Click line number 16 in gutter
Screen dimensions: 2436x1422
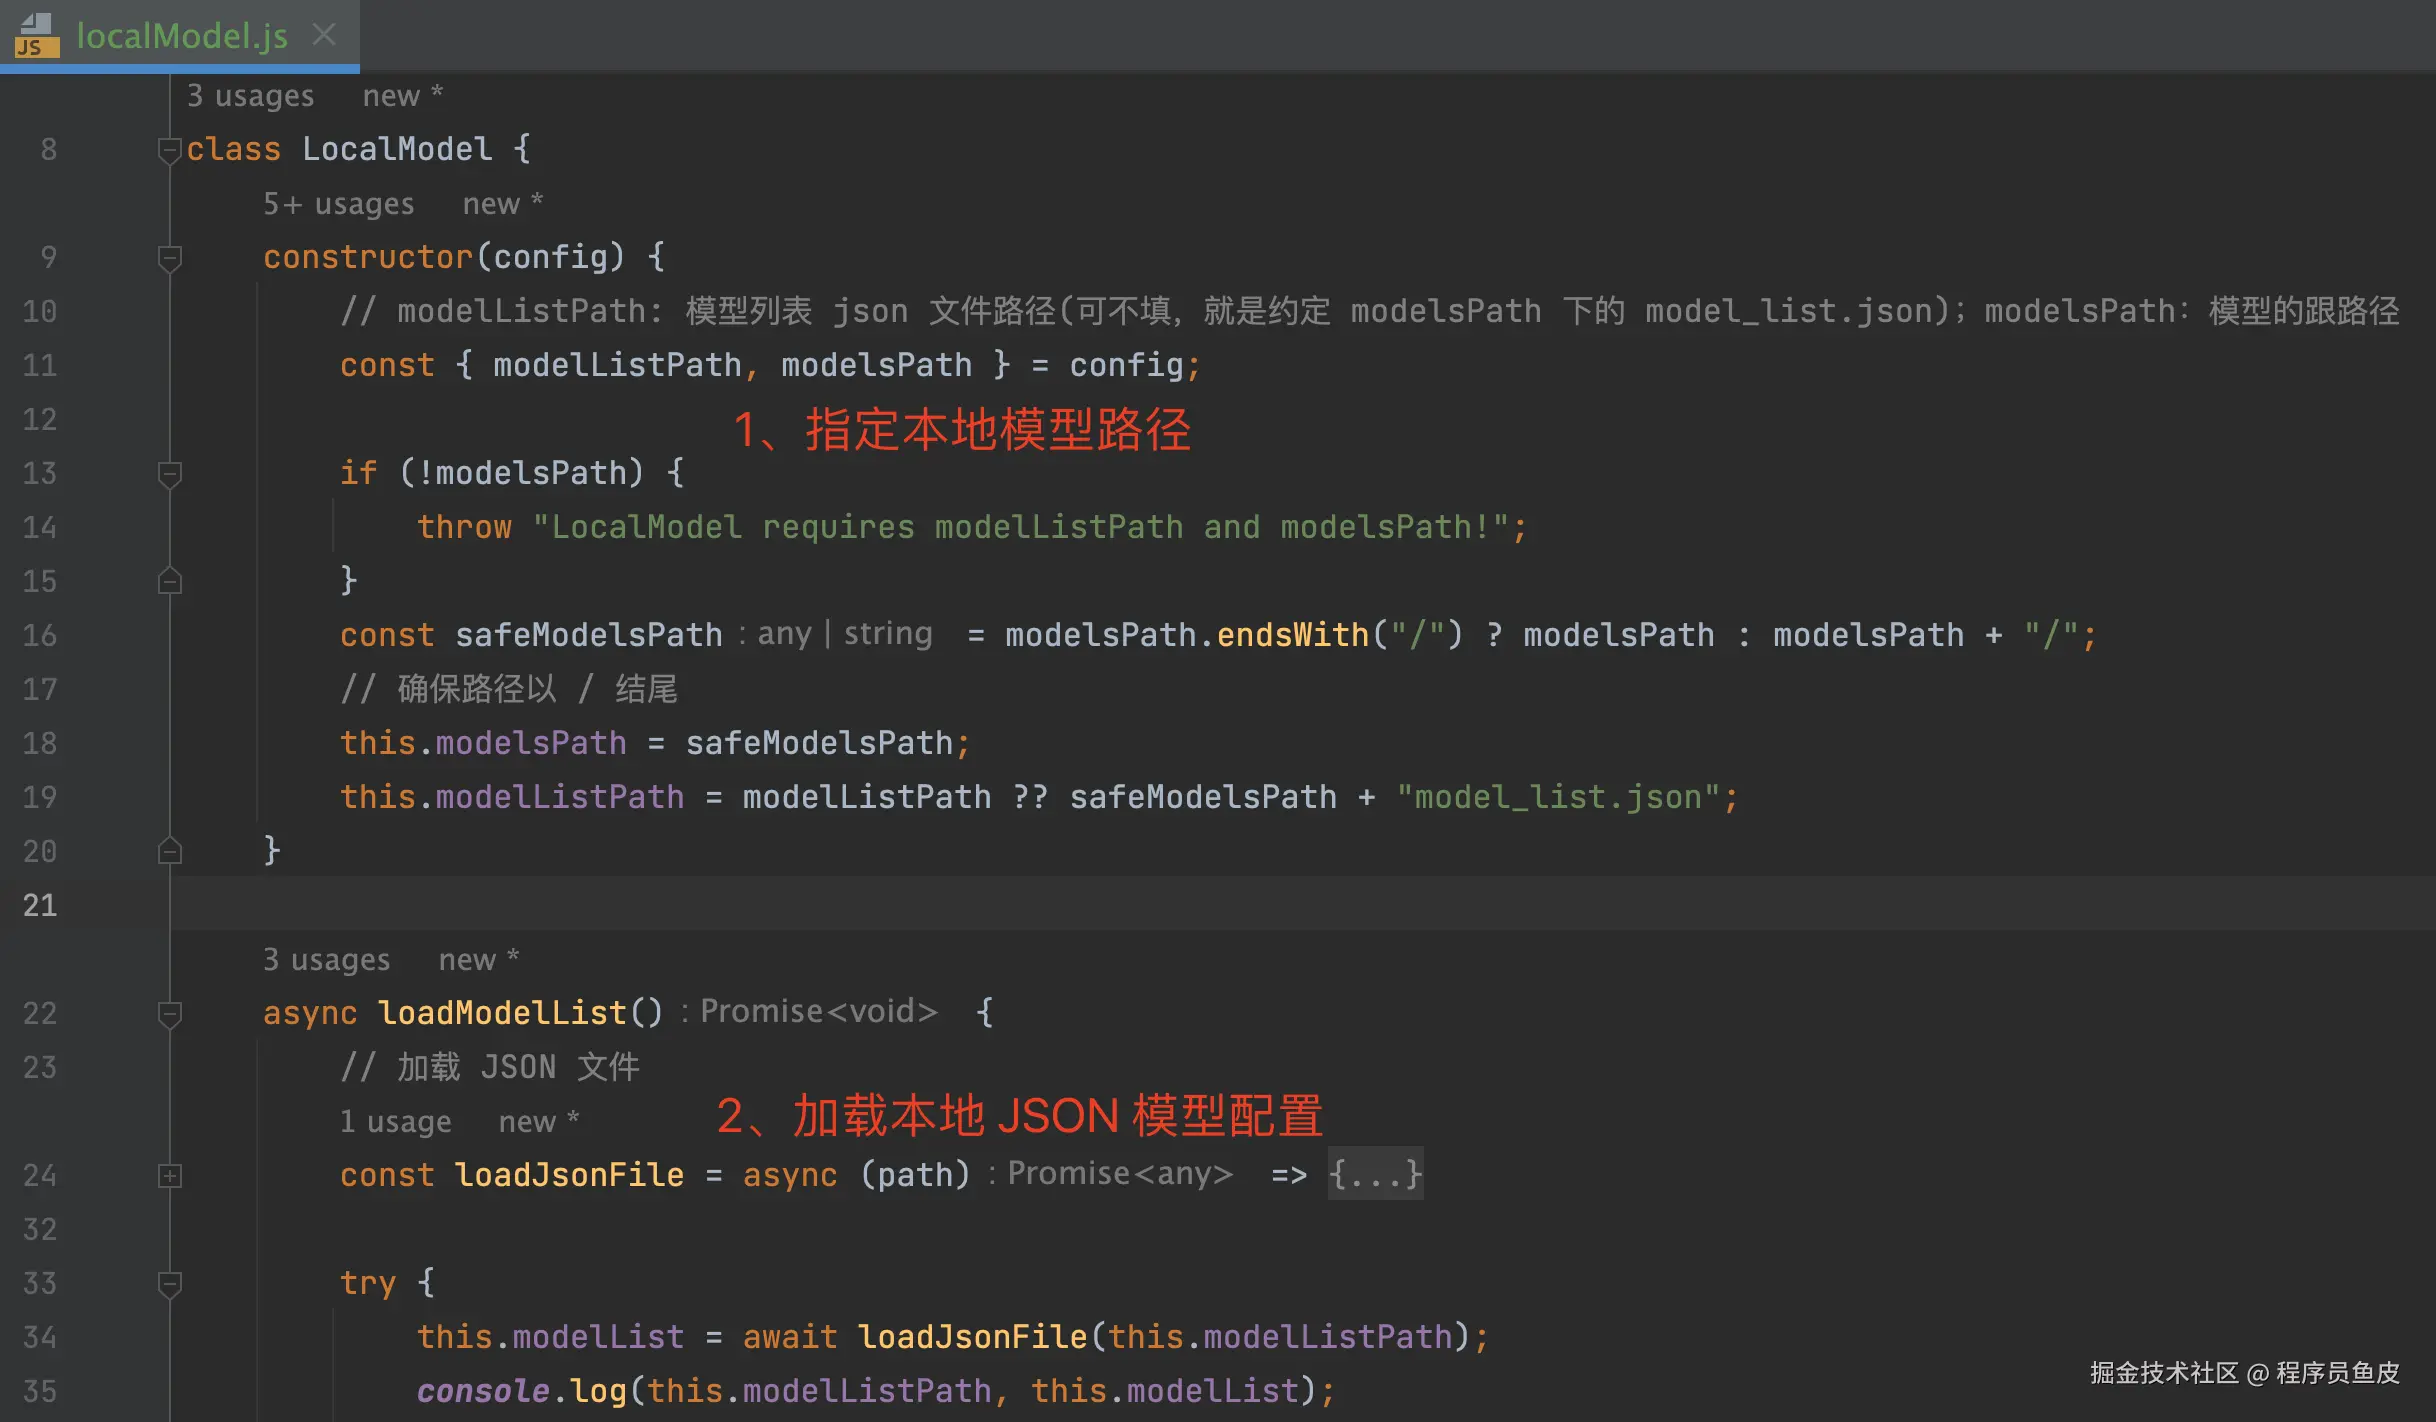pos(40,636)
